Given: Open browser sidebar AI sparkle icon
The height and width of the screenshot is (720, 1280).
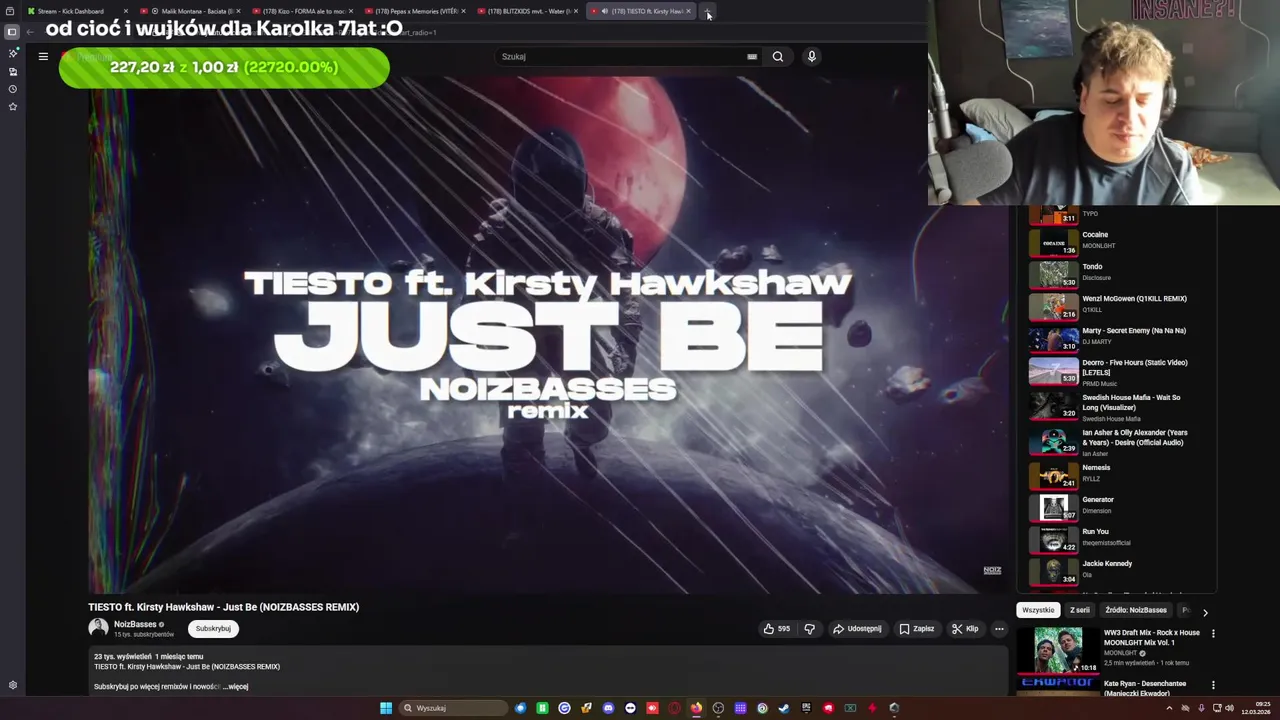Looking at the screenshot, I should 12,53.
